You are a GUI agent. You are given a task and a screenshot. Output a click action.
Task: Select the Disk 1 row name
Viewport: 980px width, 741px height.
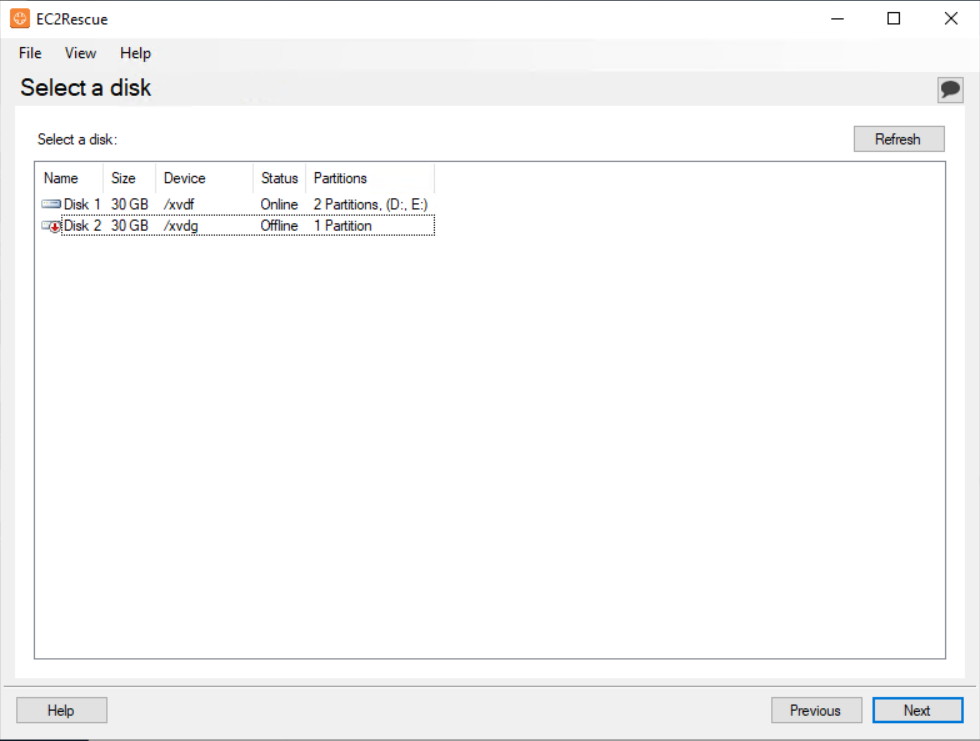(82, 204)
